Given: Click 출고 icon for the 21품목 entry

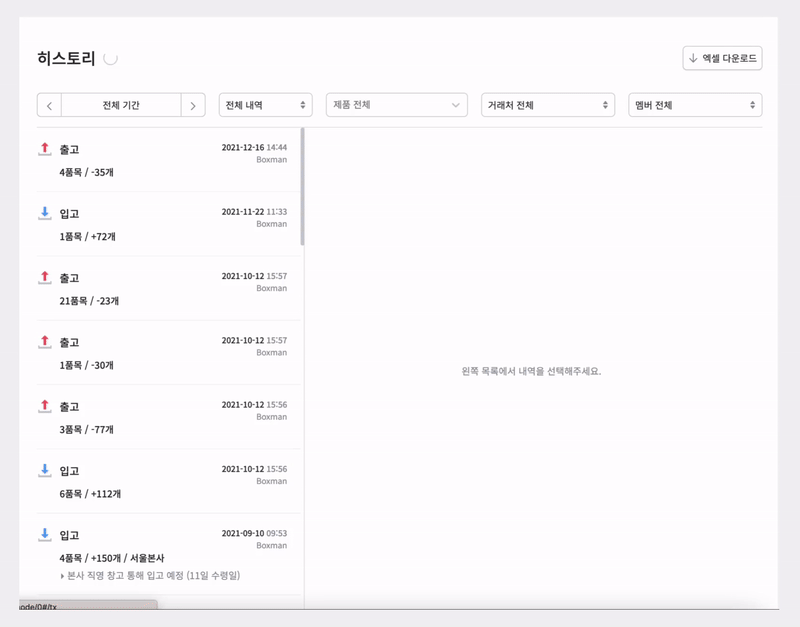Looking at the screenshot, I should coord(44,277).
